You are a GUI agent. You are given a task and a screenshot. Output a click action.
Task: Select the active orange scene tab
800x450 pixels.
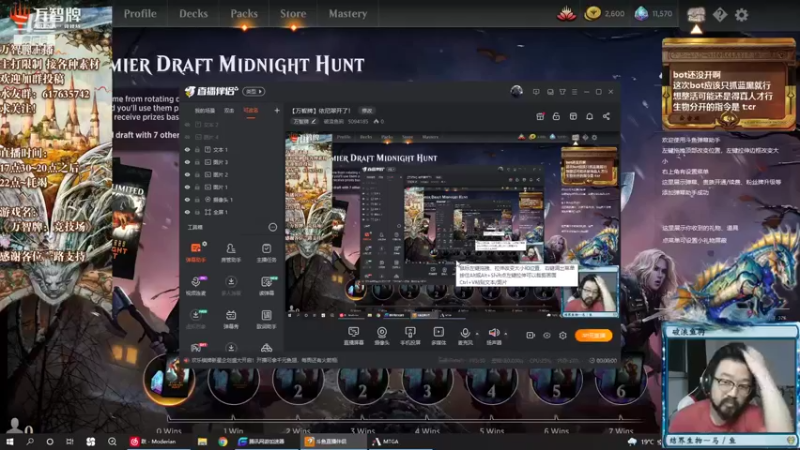pyautogui.click(x=251, y=111)
